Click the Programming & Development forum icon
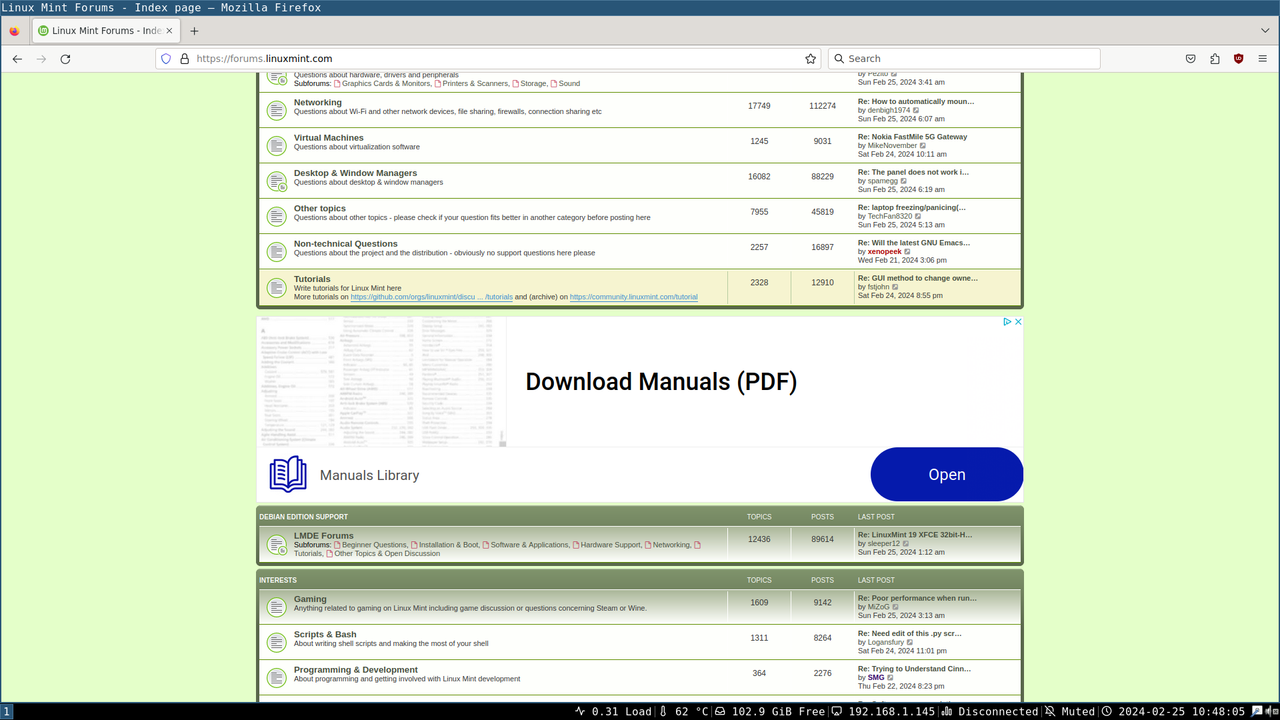Viewport: 1280px width, 720px height. tap(276, 677)
